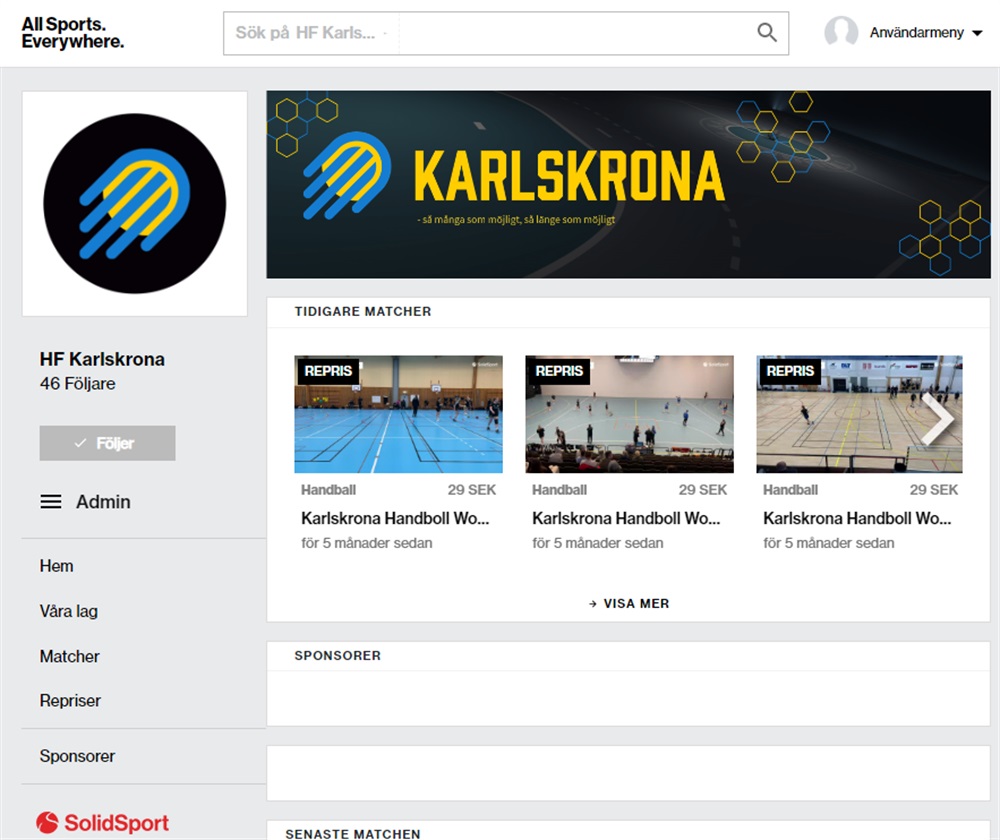The height and width of the screenshot is (840, 1000).
Task: Click 29 SEK price on third match
Action: 933,490
